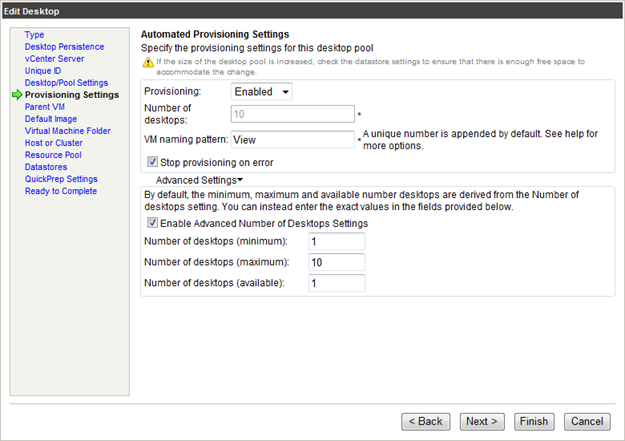The width and height of the screenshot is (625, 441).
Task: Click the Back button
Action: coord(425,421)
